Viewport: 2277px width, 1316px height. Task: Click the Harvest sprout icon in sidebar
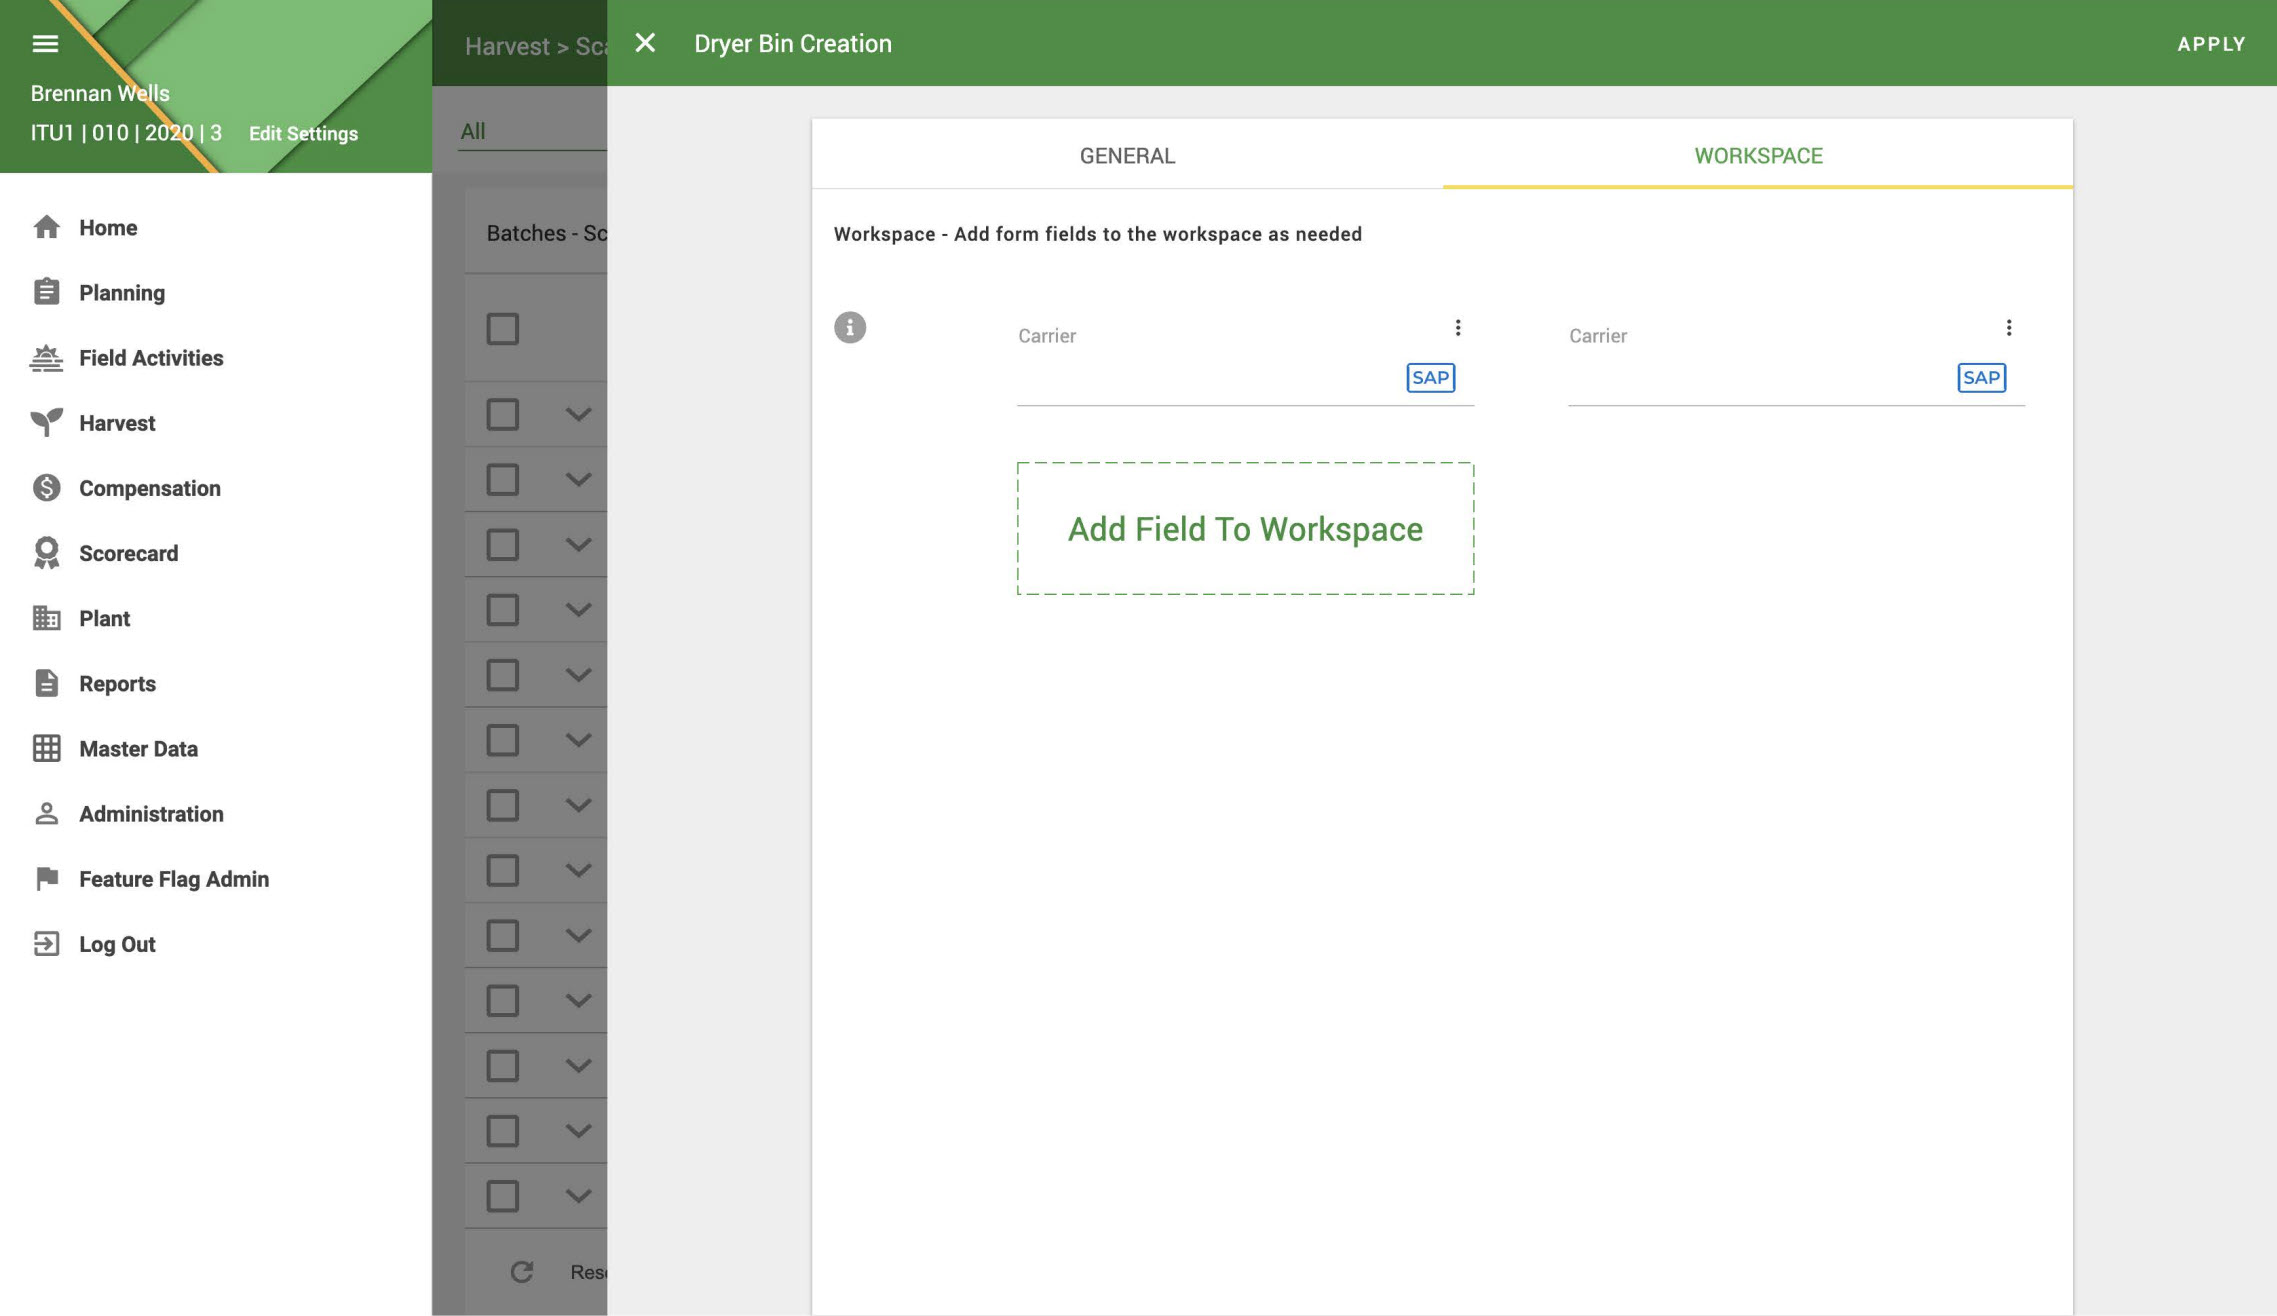click(x=46, y=423)
